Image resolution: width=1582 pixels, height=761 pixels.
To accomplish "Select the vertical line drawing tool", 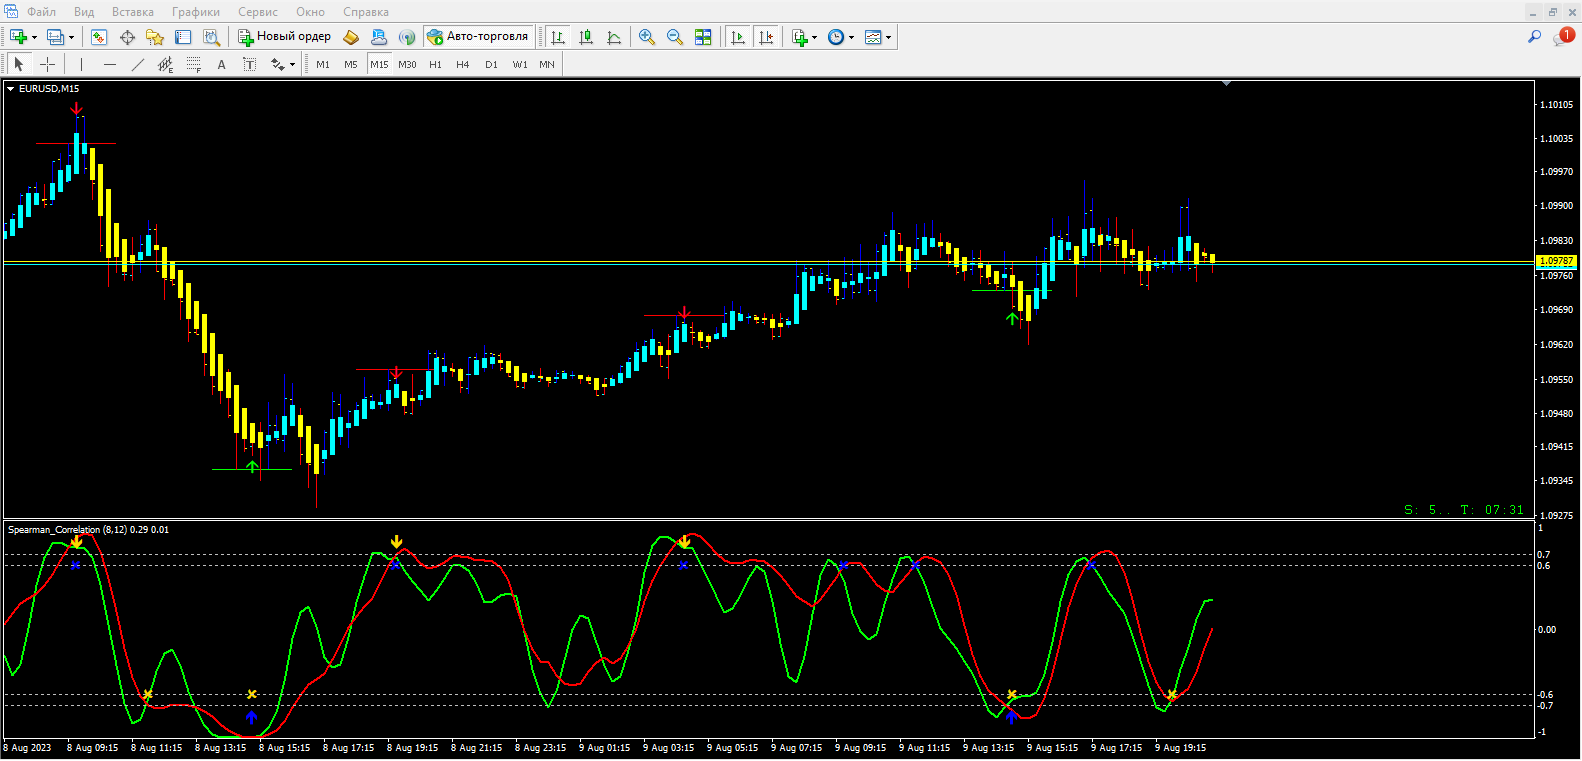I will (x=82, y=64).
